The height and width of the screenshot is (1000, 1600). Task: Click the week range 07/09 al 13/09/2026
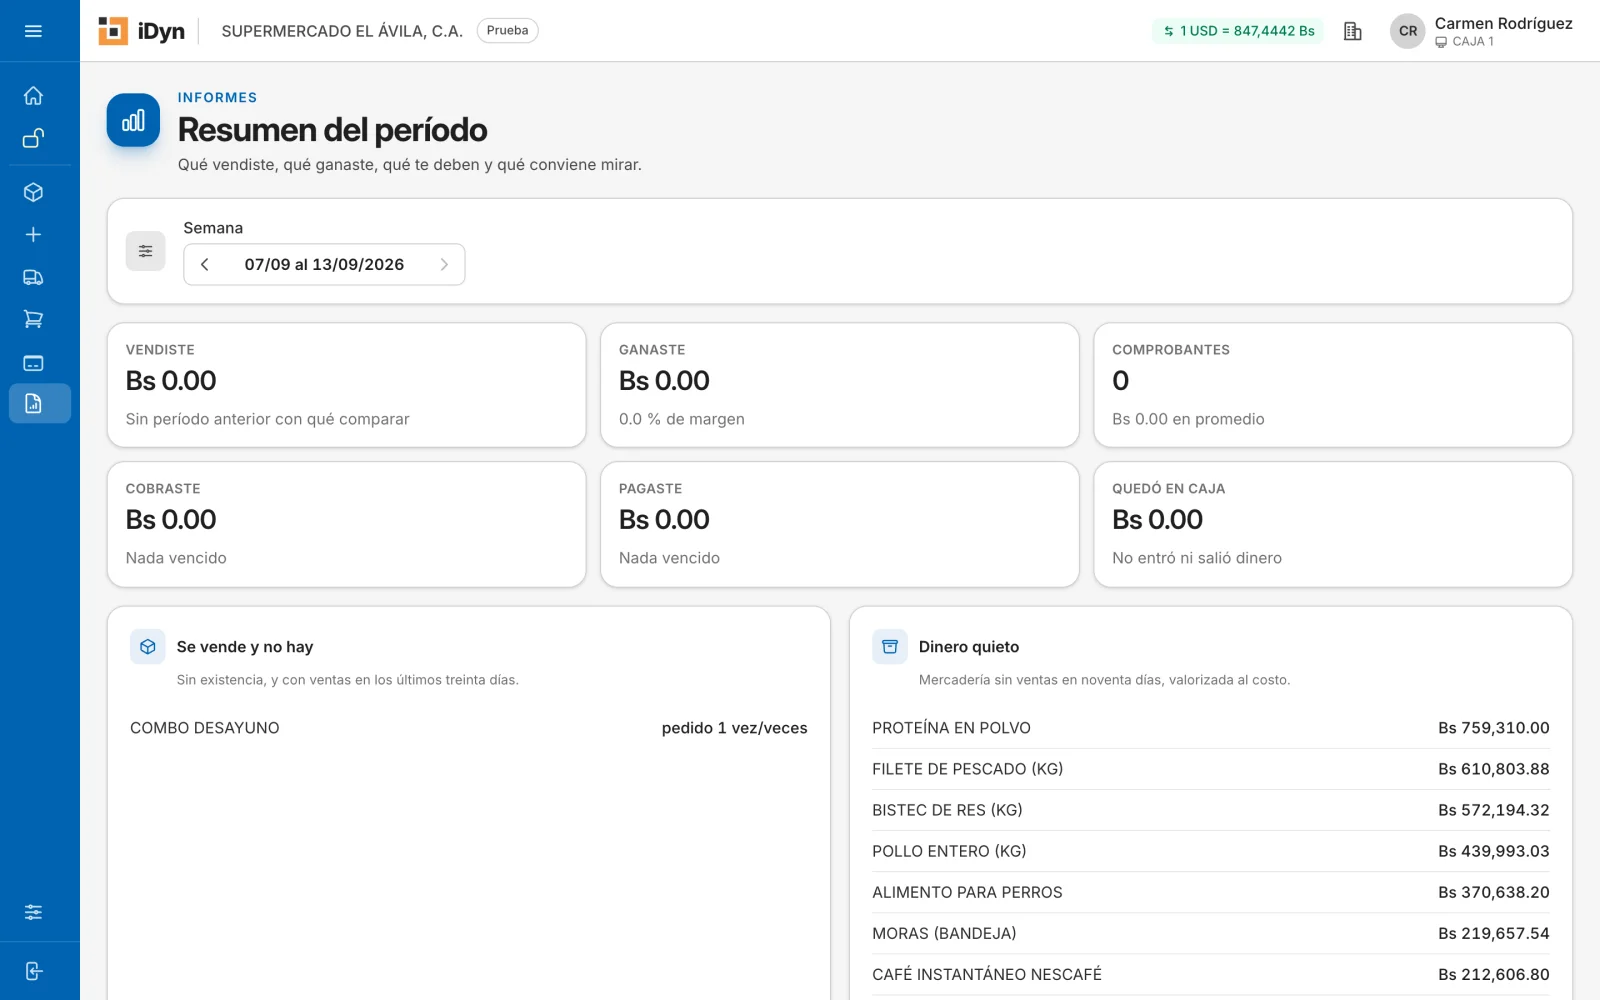(324, 264)
